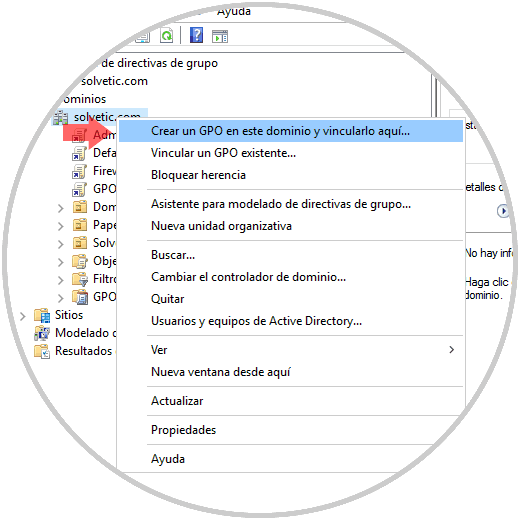520x520 pixels.
Task: Click the show/hide action pane toolbar icon
Action: (220, 36)
